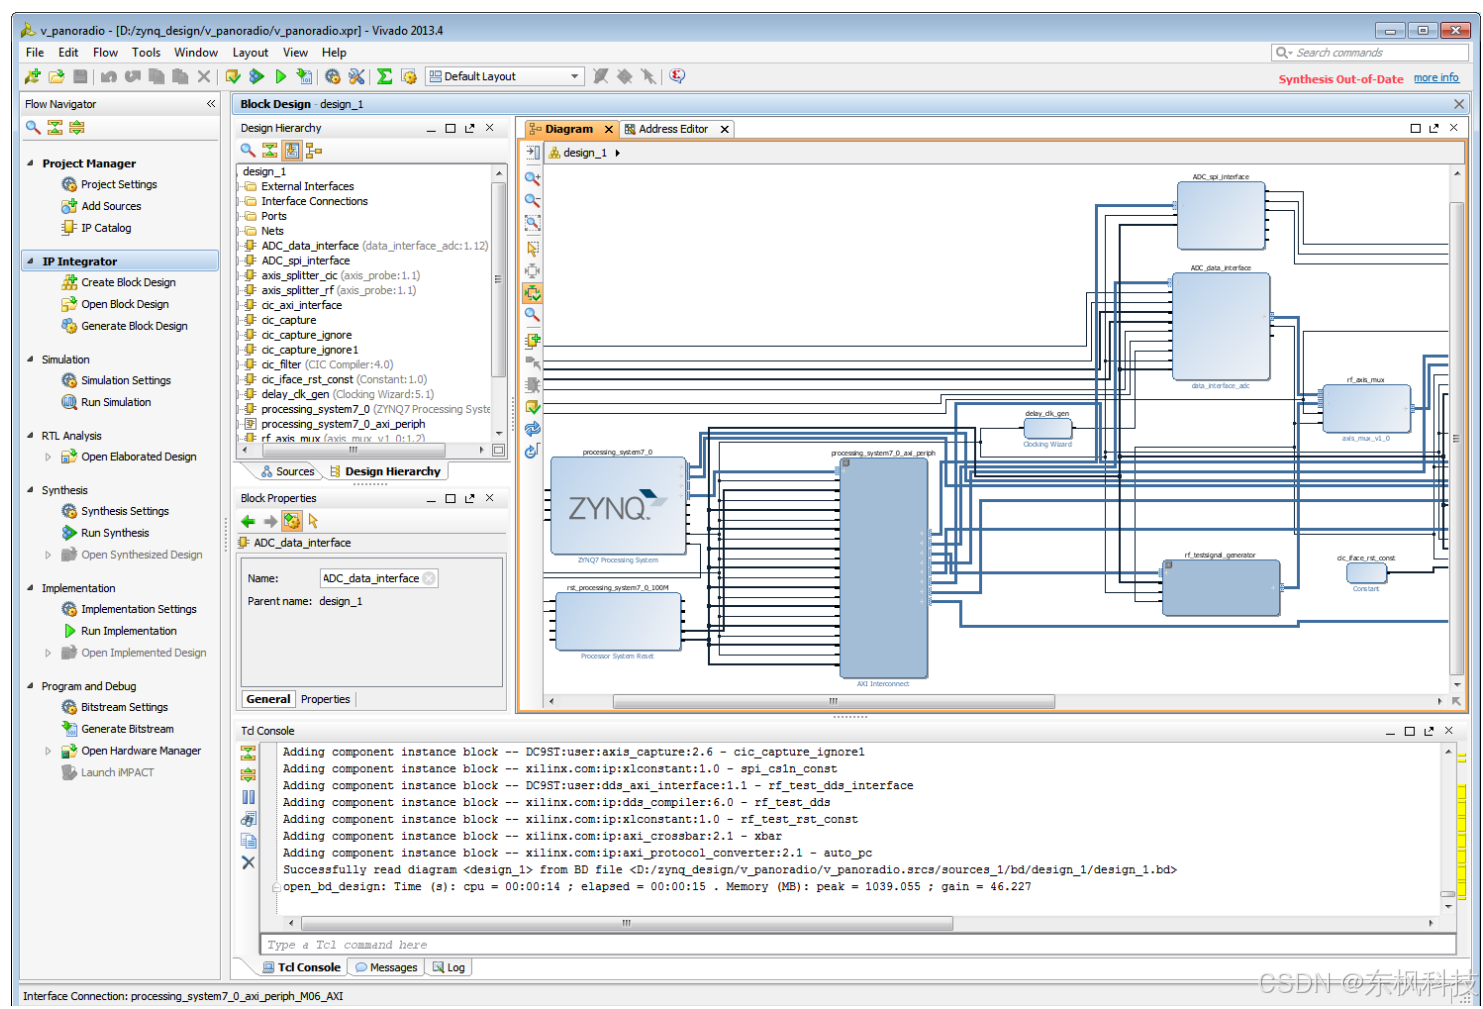Collapse the Simulation section
Viewport: 1483px width, 1009px height.
(30, 359)
